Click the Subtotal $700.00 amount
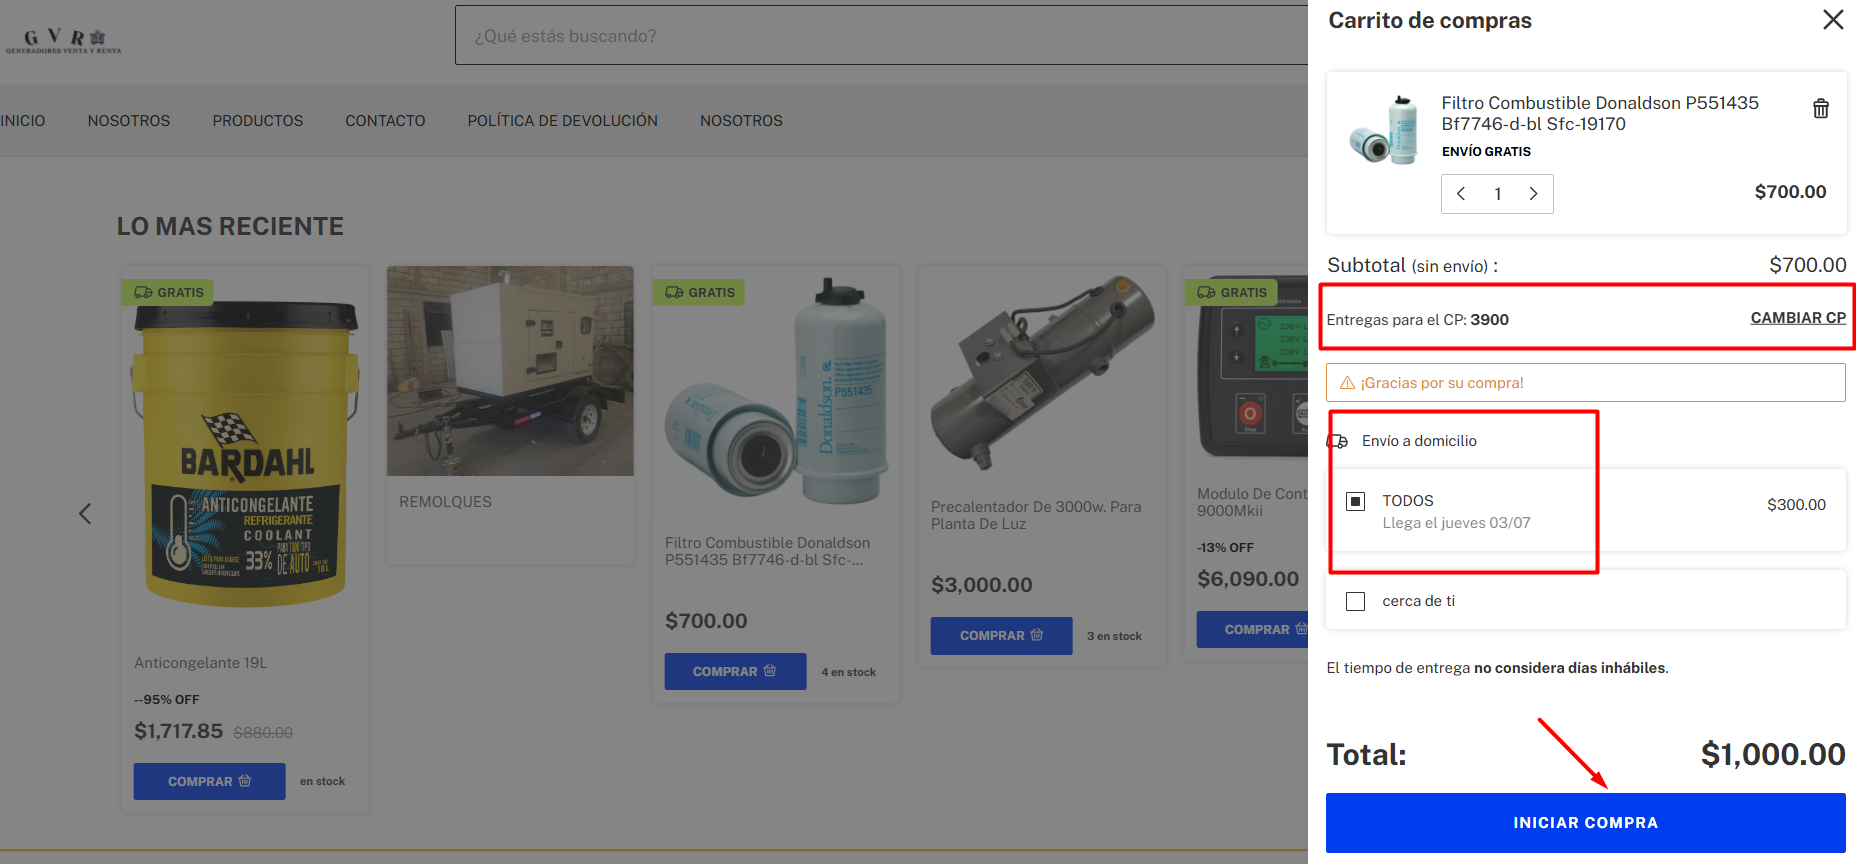 point(1807,265)
